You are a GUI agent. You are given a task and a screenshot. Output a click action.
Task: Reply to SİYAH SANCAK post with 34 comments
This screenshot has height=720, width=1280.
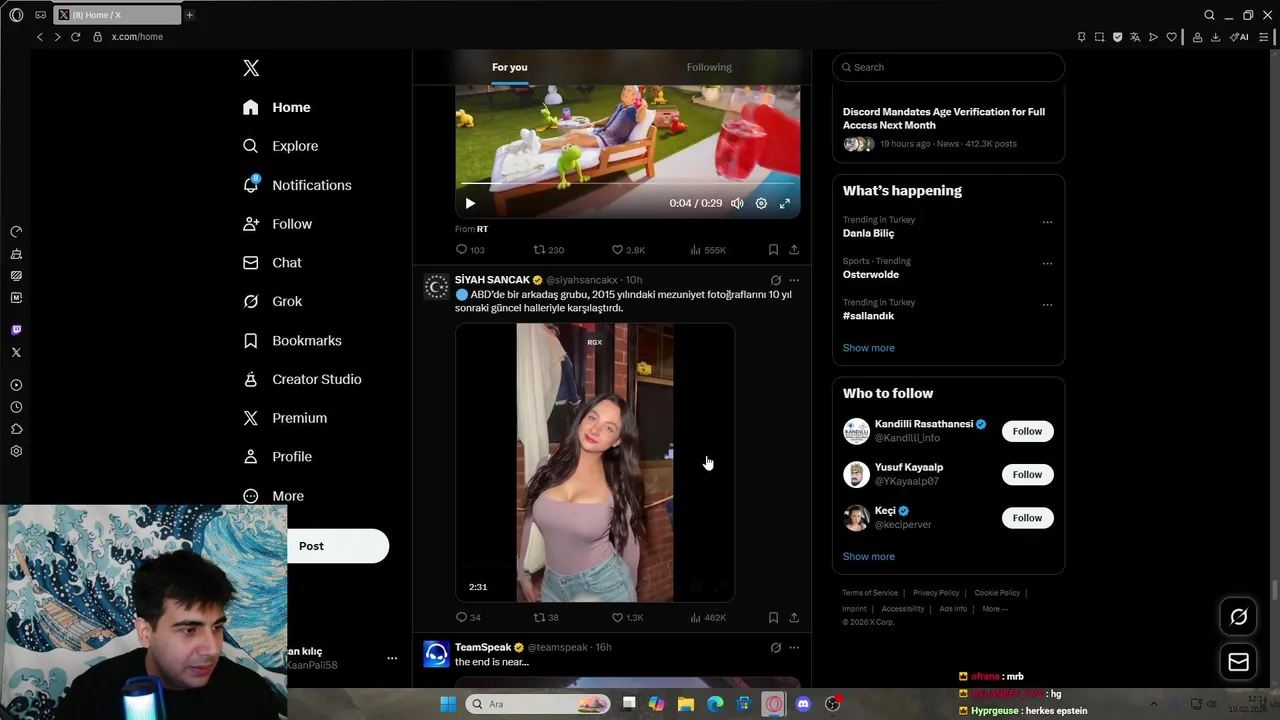(x=468, y=618)
